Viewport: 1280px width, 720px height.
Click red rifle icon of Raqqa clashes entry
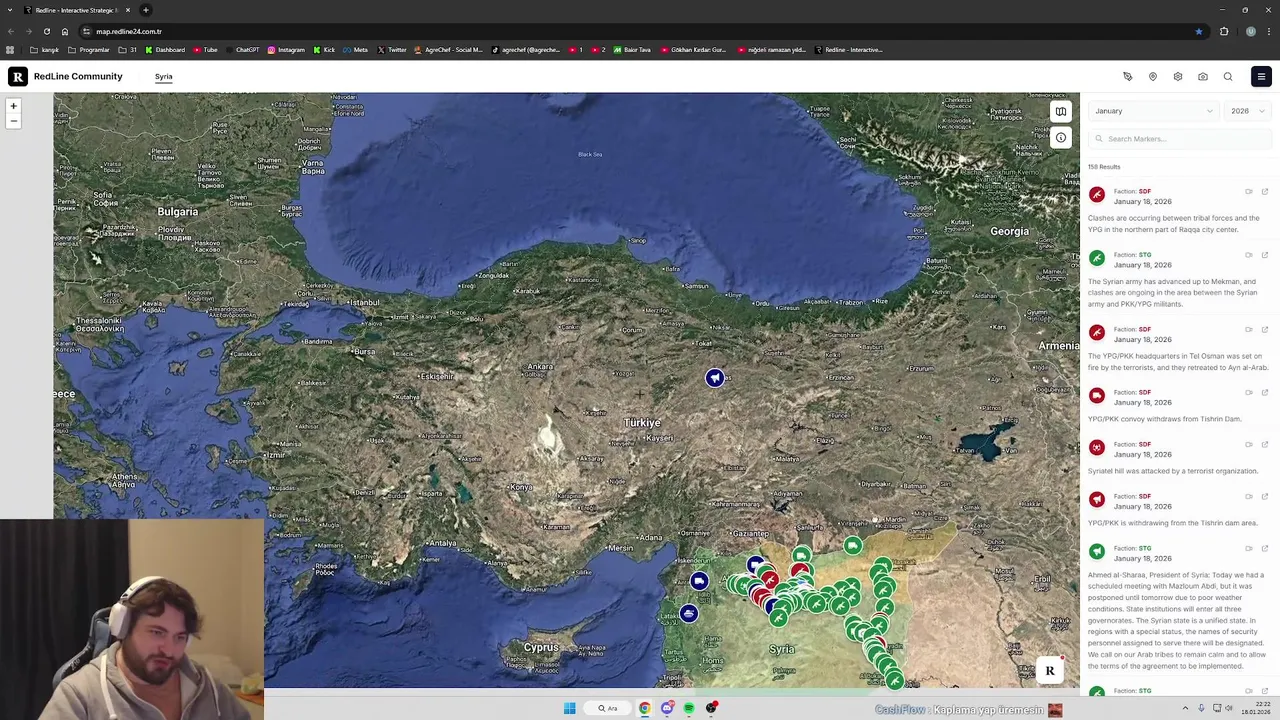(1097, 195)
